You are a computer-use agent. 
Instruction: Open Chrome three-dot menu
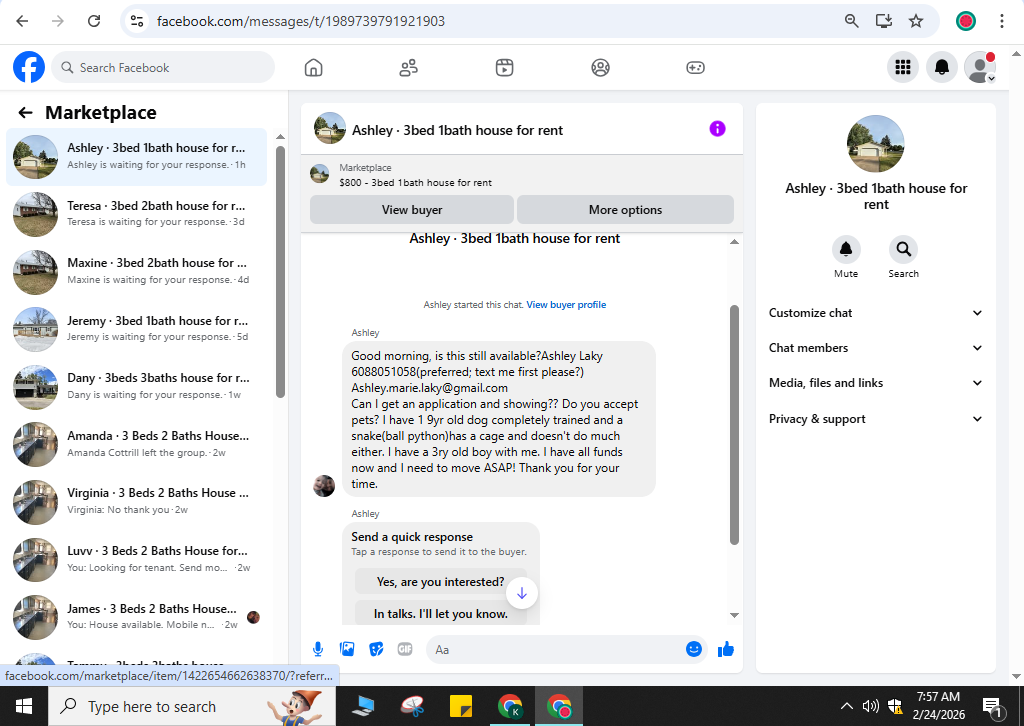[1001, 21]
